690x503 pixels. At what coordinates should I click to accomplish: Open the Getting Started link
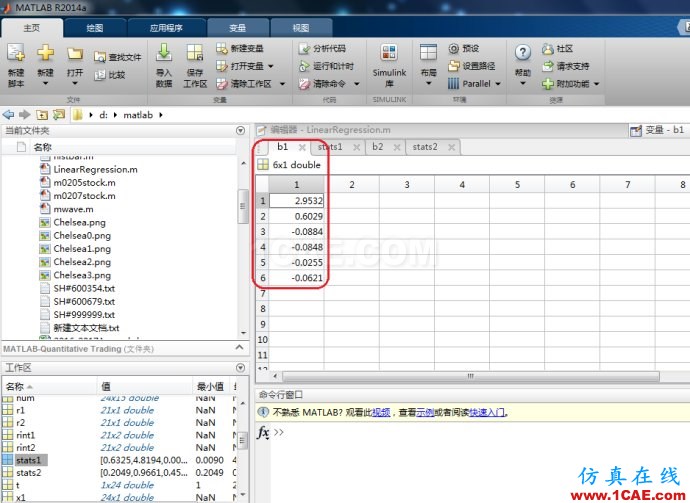click(x=487, y=412)
